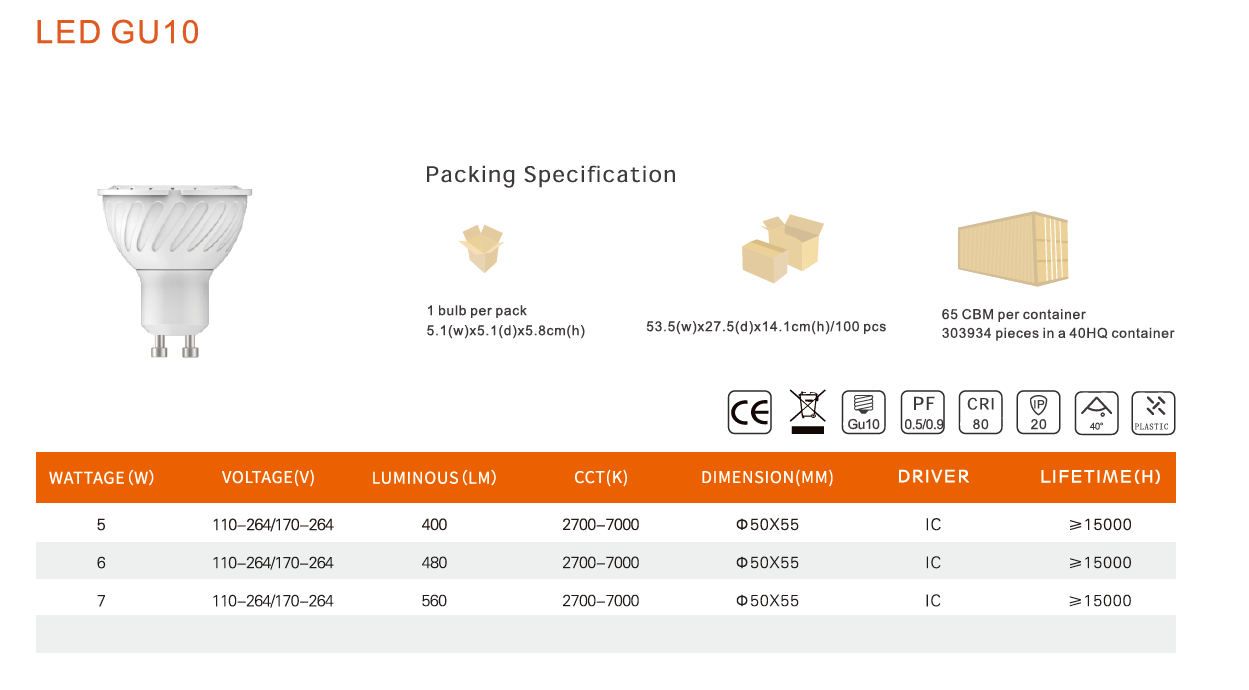Click the PLASTIC material icon
This screenshot has width=1249, height=690.
(1153, 413)
